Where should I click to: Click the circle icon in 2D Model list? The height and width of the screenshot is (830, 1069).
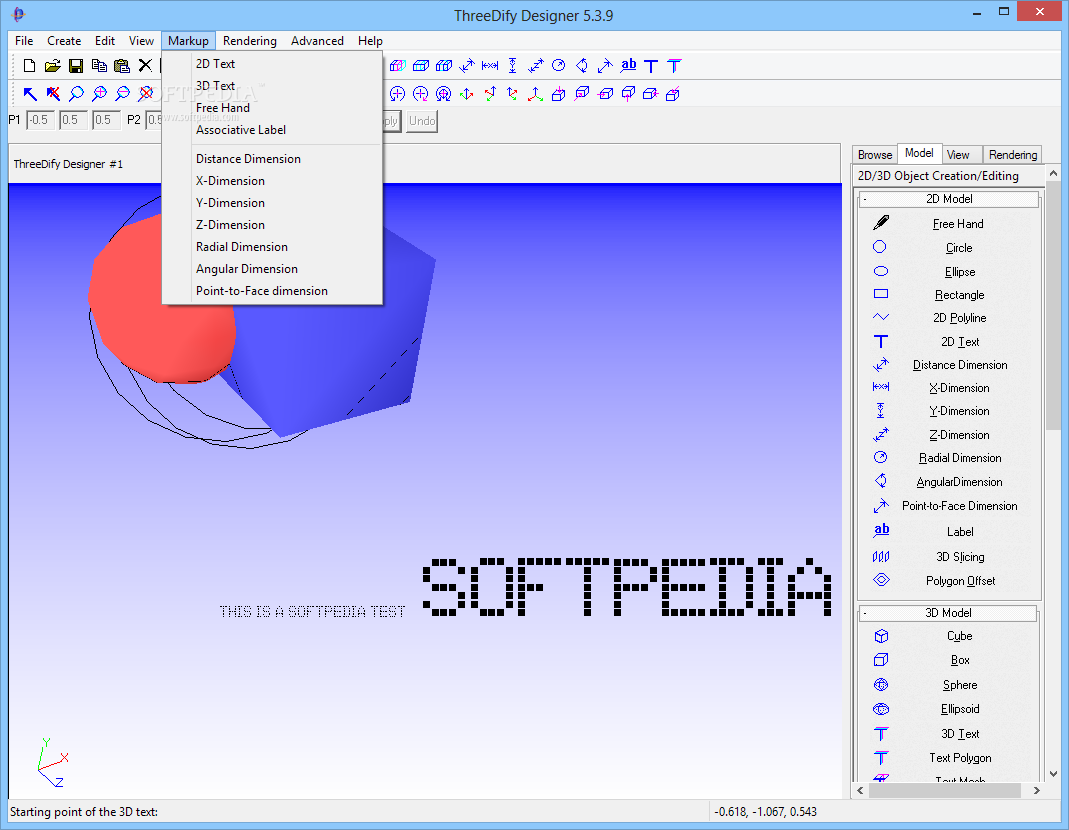point(879,247)
